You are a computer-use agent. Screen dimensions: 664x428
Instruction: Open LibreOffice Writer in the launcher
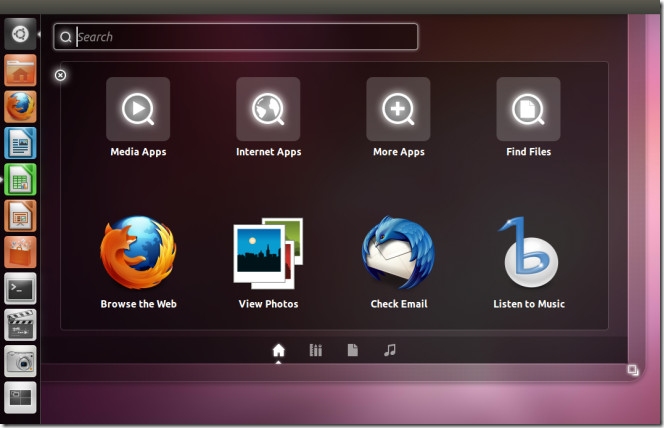coord(20,143)
